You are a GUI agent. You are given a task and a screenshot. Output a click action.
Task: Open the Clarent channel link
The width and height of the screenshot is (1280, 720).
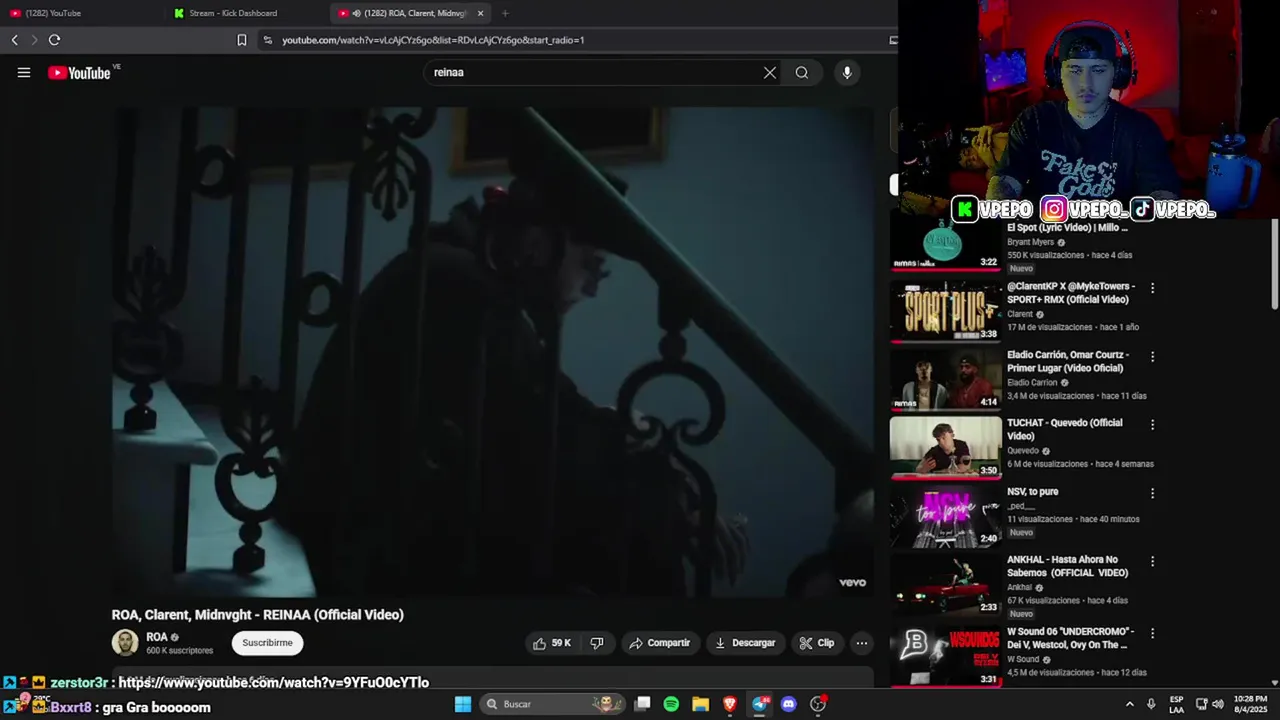coord(1020,314)
